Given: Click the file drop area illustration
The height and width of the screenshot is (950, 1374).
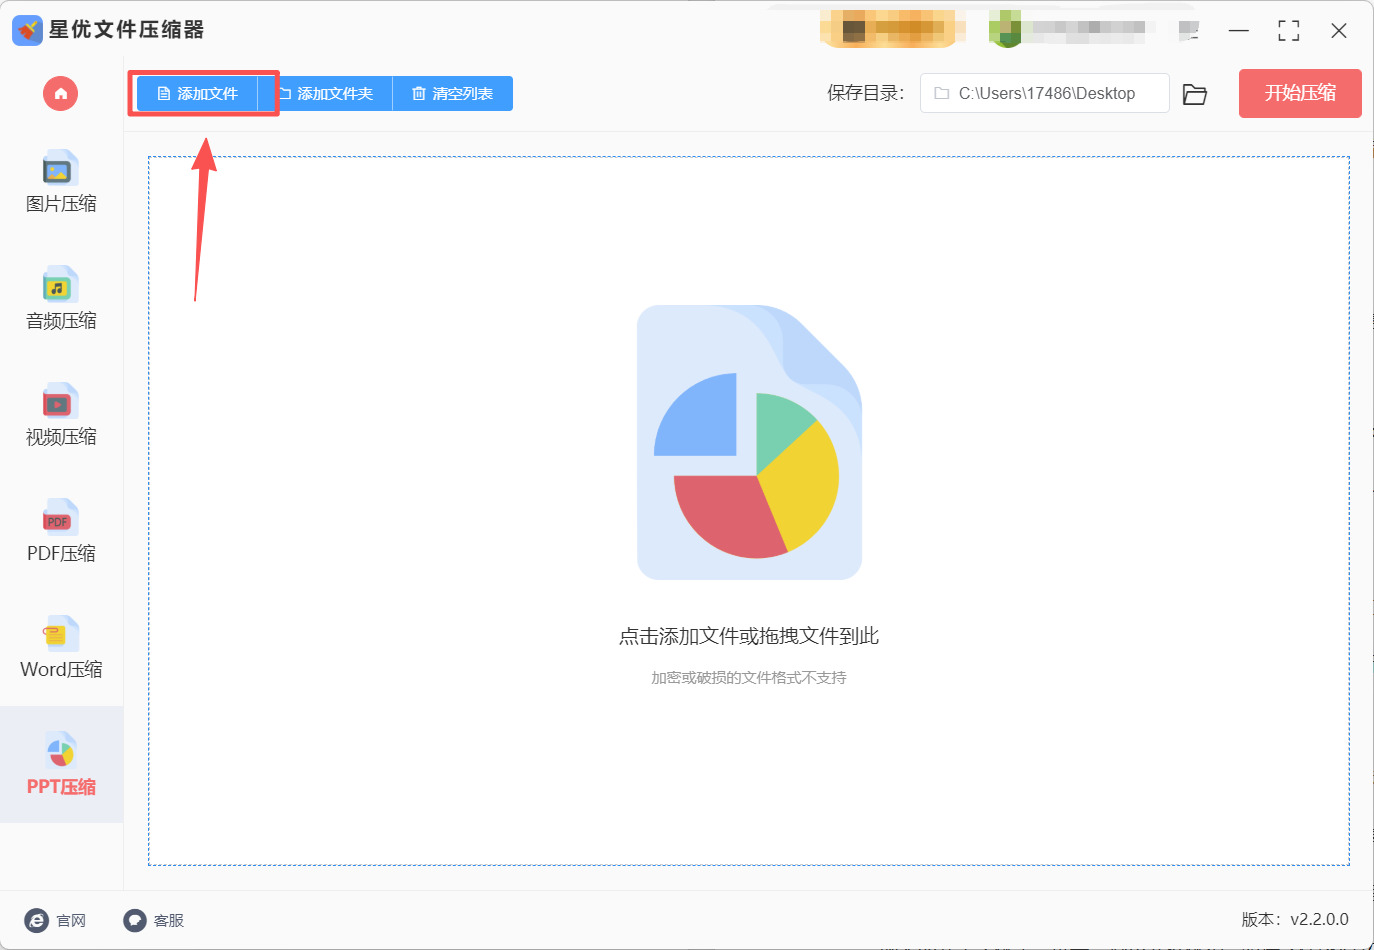Looking at the screenshot, I should pos(749,442).
